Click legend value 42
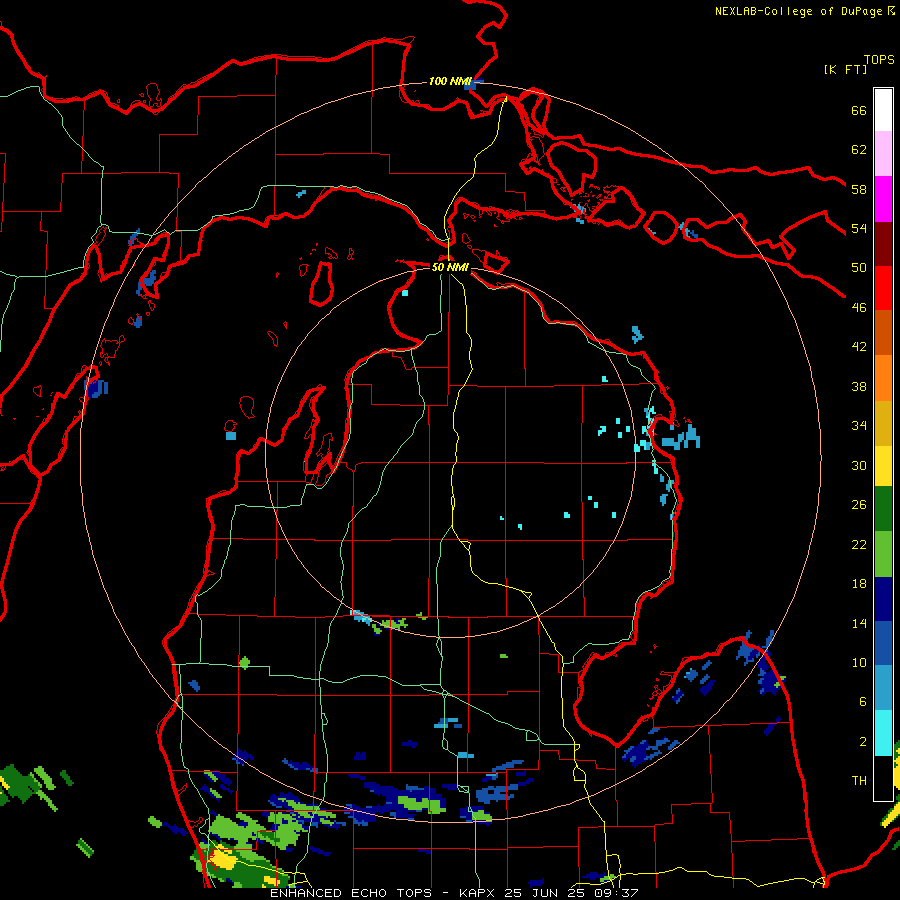Image resolution: width=900 pixels, height=900 pixels. click(x=859, y=347)
